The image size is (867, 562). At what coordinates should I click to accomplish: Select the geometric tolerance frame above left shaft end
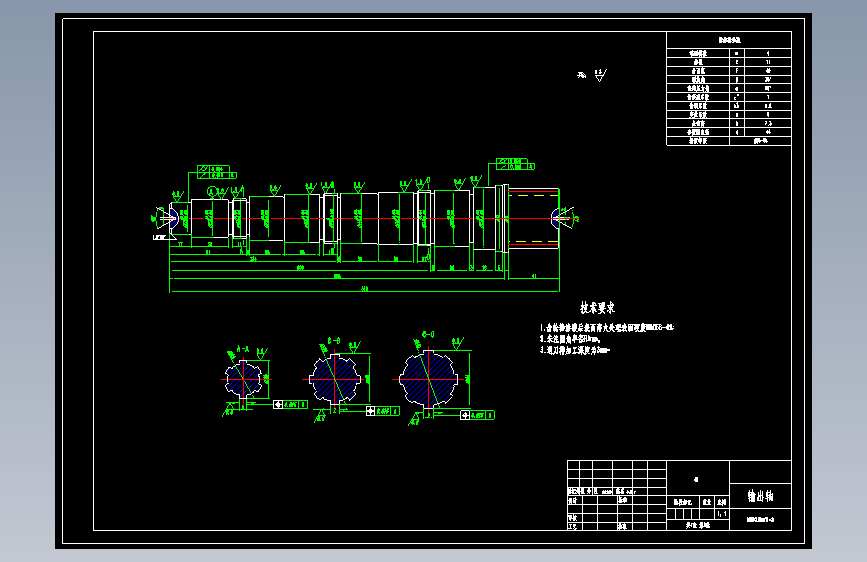pyautogui.click(x=217, y=172)
